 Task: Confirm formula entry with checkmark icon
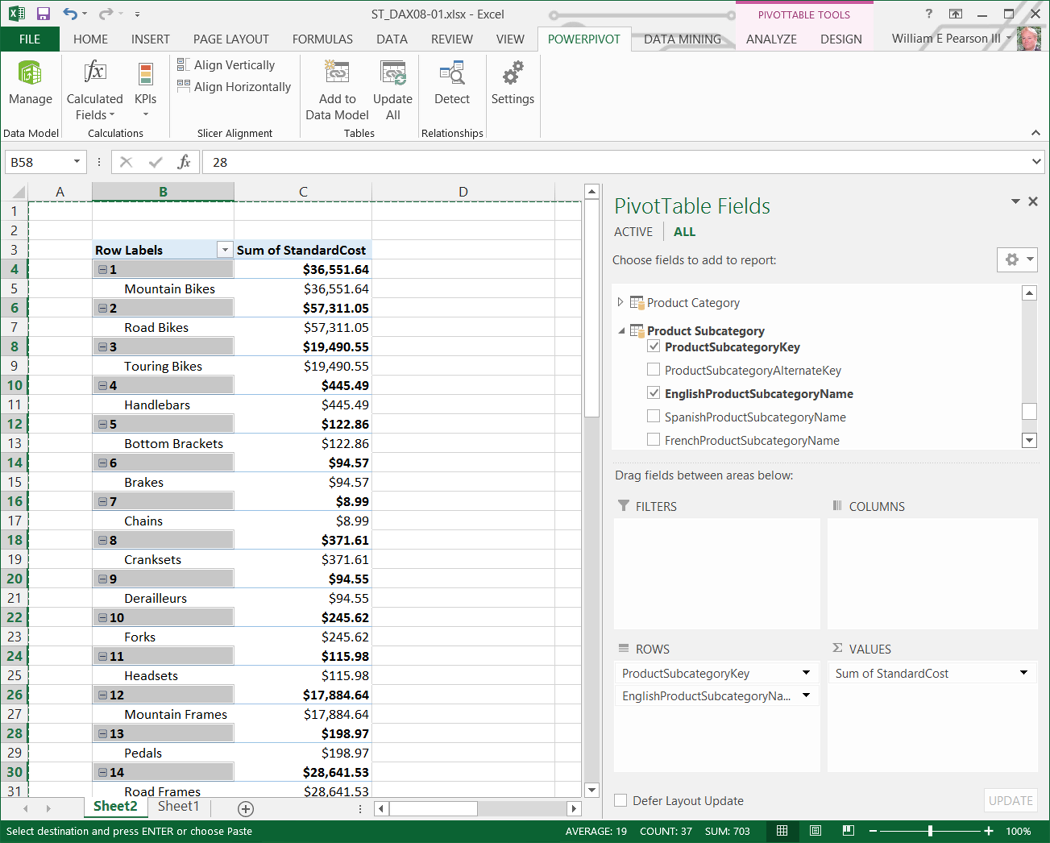click(155, 162)
